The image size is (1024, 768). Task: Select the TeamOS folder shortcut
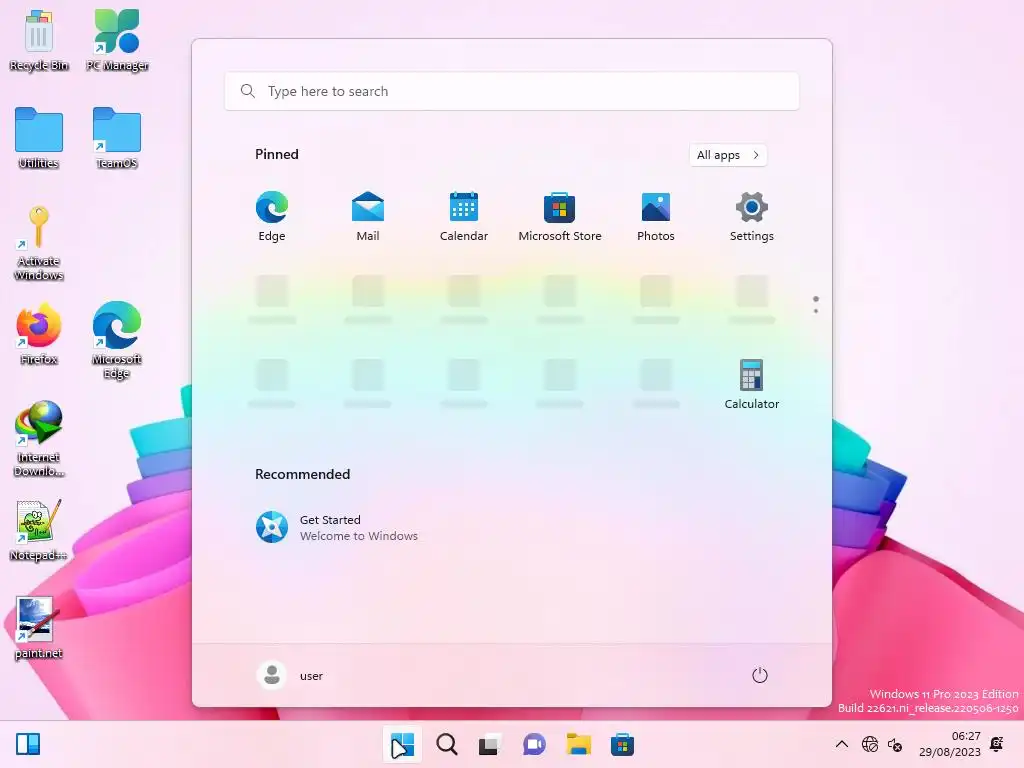(x=117, y=138)
